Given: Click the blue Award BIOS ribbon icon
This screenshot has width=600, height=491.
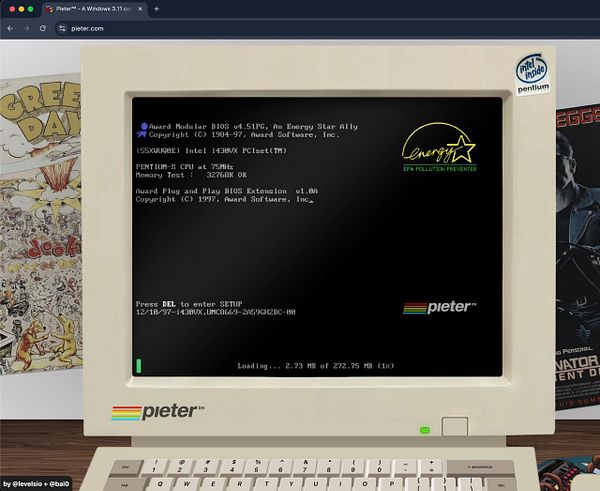Looking at the screenshot, I should click(x=142, y=130).
